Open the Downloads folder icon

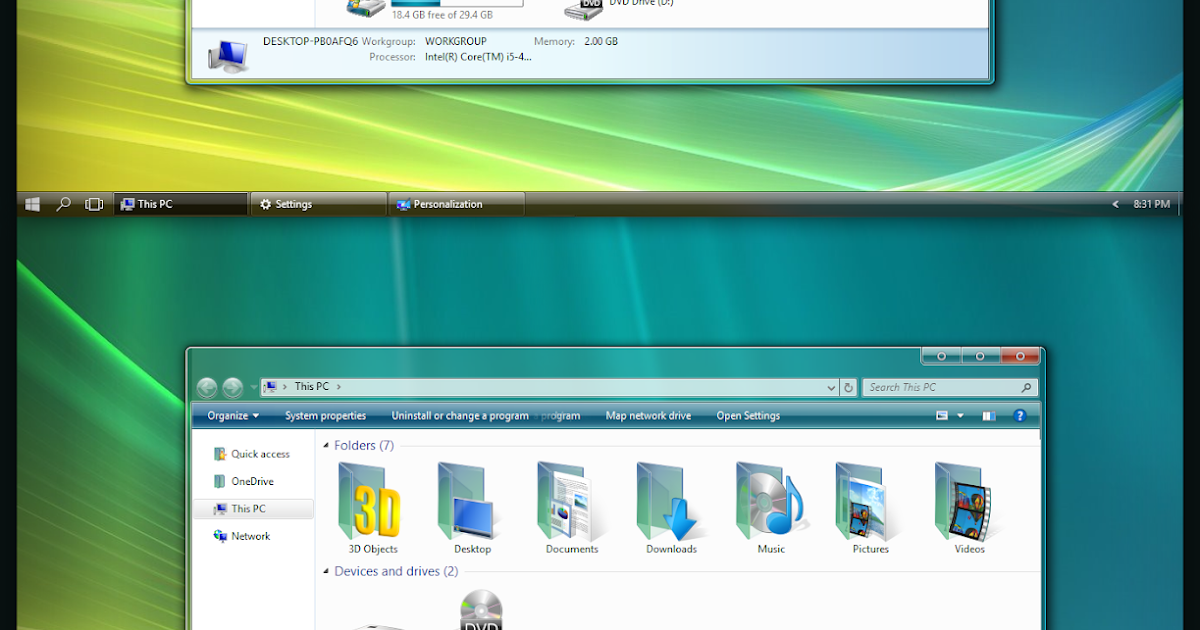pyautogui.click(x=671, y=500)
